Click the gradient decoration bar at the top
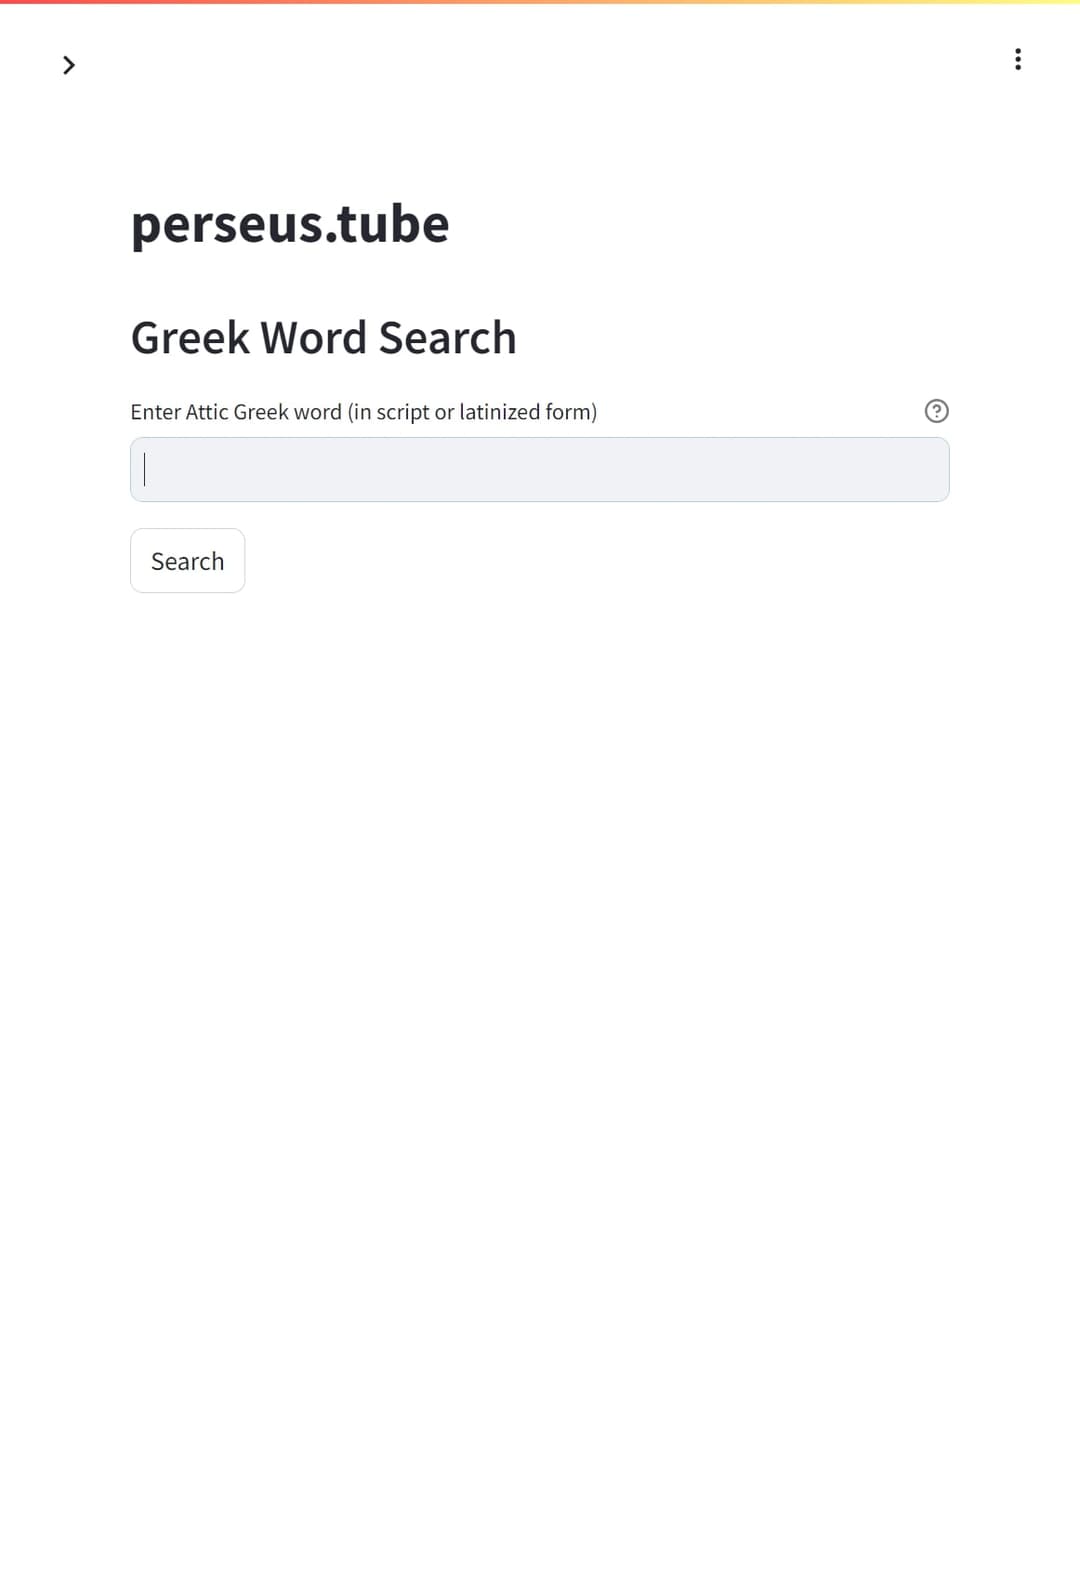 tap(540, 2)
